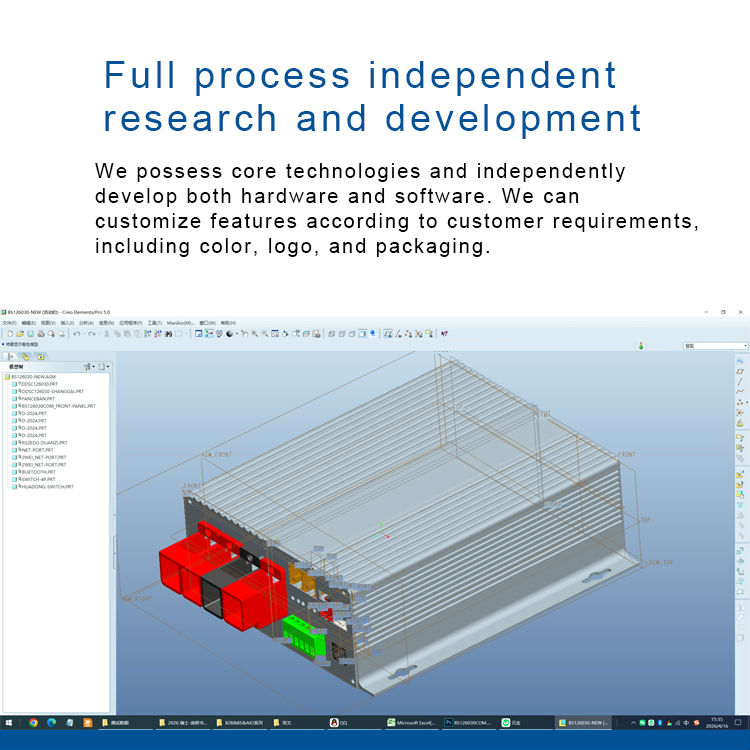750x750 pixels.
Task: Click the shaded display sphere icon
Action: [230, 334]
